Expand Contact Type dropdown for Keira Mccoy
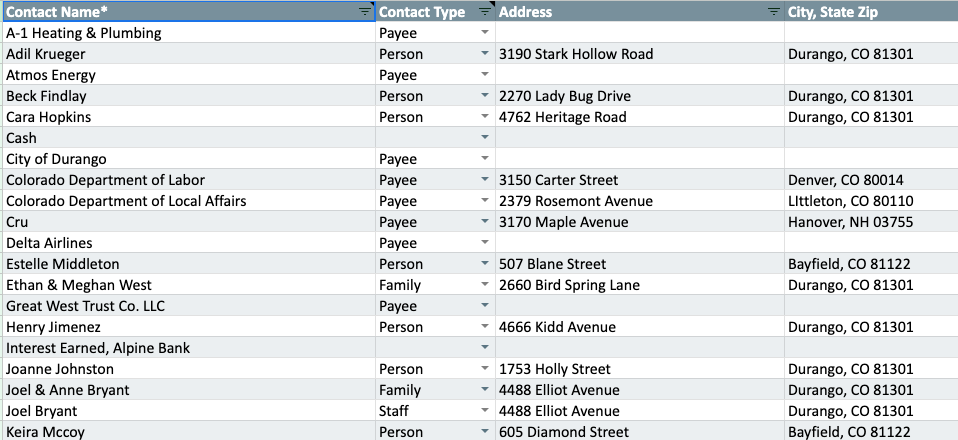Image resolution: width=958 pixels, height=440 pixels. coord(485,432)
